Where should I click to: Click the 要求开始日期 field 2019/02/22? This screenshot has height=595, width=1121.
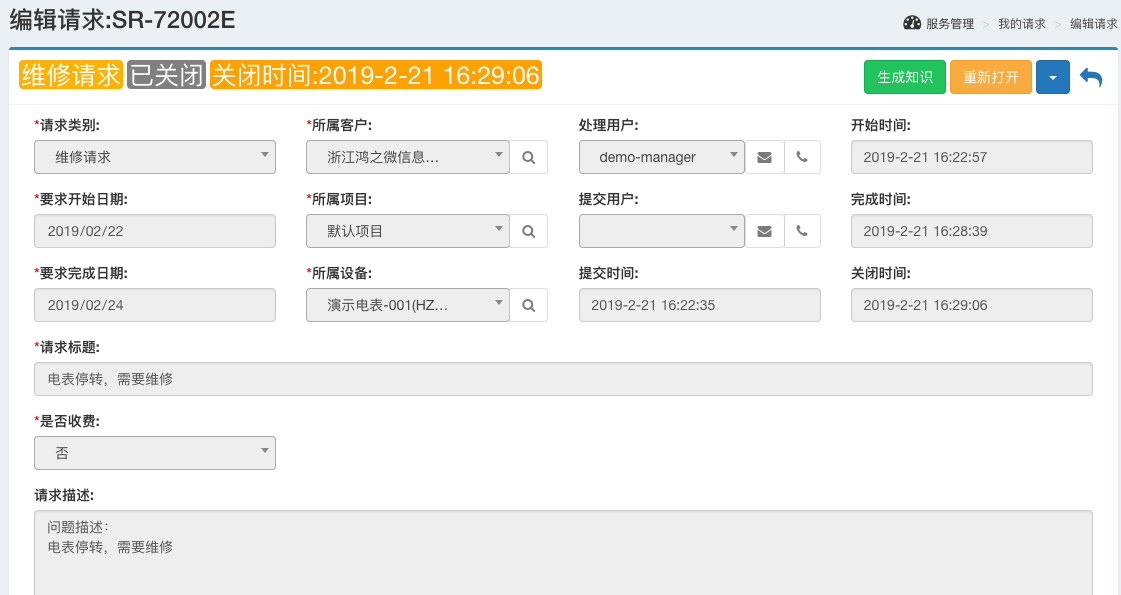(x=154, y=231)
